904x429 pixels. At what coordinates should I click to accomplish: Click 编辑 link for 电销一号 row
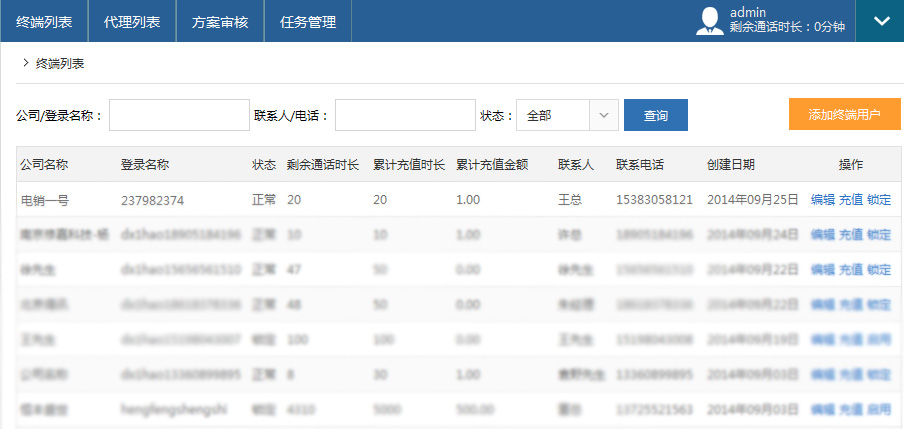click(822, 200)
